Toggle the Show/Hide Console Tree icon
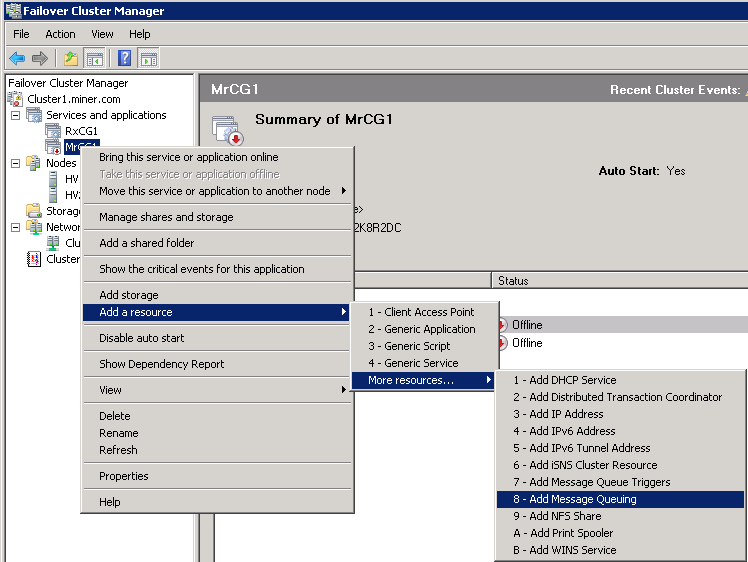The image size is (748, 562). click(x=94, y=58)
